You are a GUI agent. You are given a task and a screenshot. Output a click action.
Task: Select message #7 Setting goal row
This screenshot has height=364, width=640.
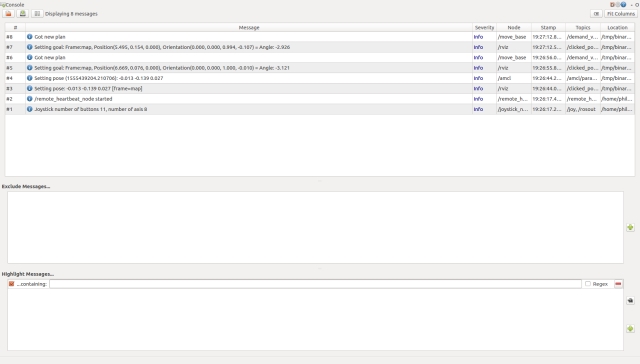click(320, 47)
